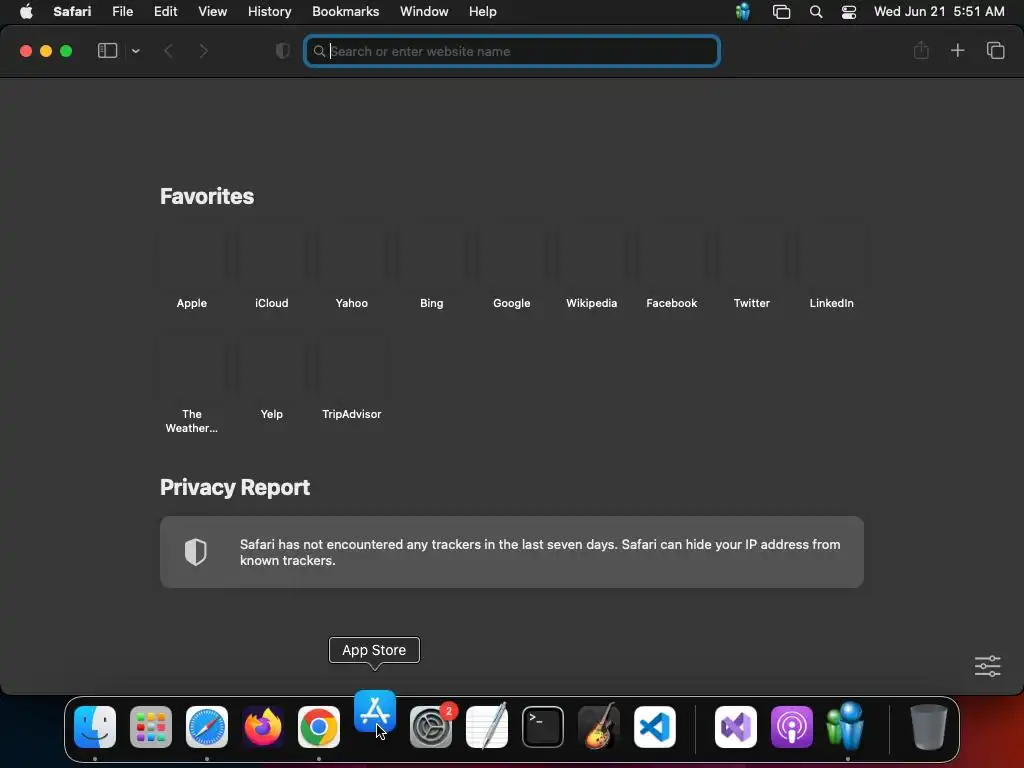
Task: Open Spotlight search in menu bar
Action: pyautogui.click(x=816, y=12)
